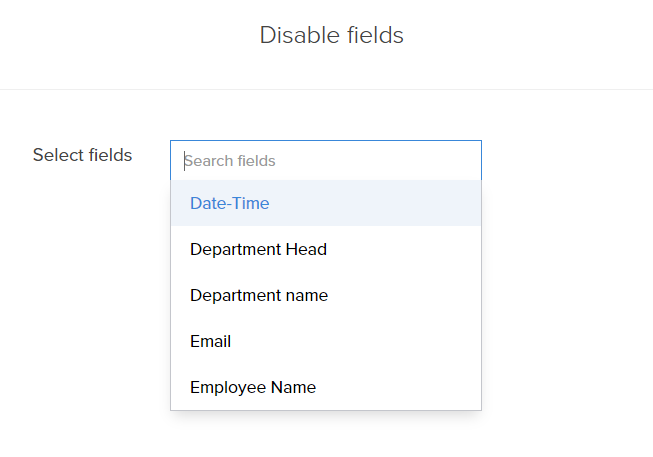
Task: Disable the Email field
Action: 211,341
